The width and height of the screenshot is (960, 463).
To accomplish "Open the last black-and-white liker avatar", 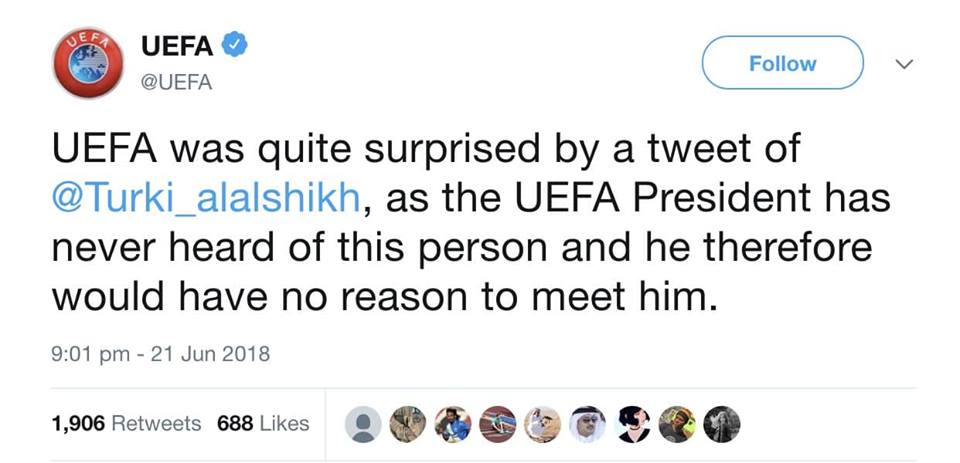I will click(722, 424).
